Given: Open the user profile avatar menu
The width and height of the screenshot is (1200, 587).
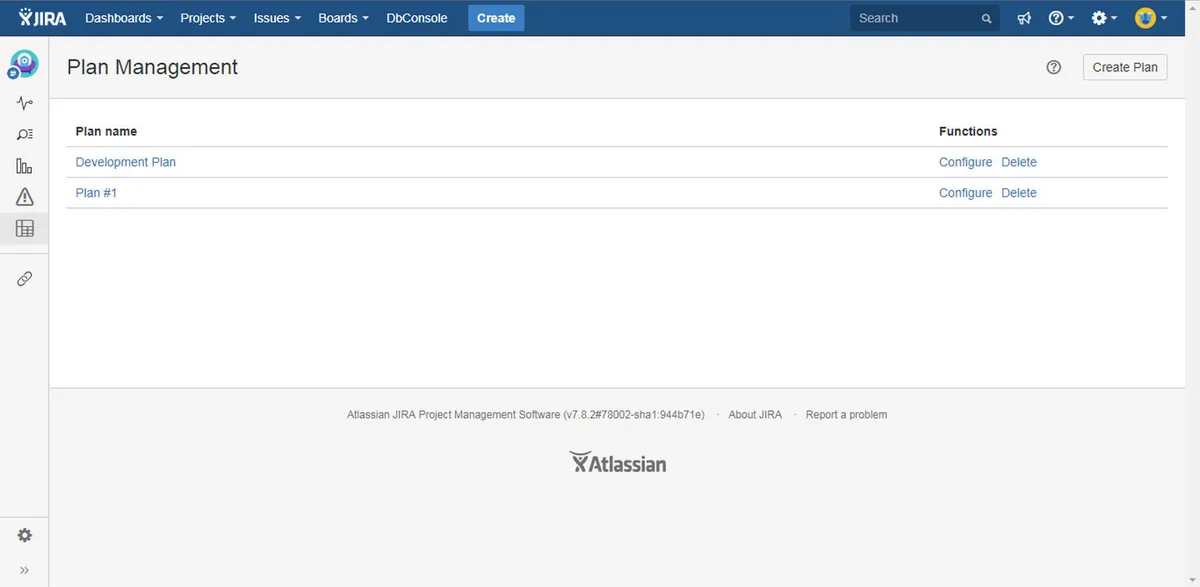Looking at the screenshot, I should (1151, 18).
